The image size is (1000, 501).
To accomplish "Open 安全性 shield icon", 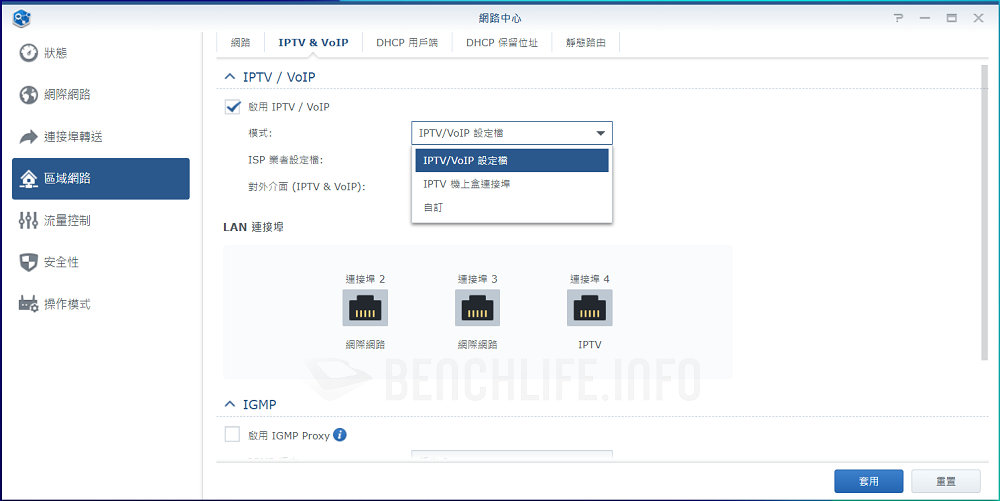I will pos(29,262).
